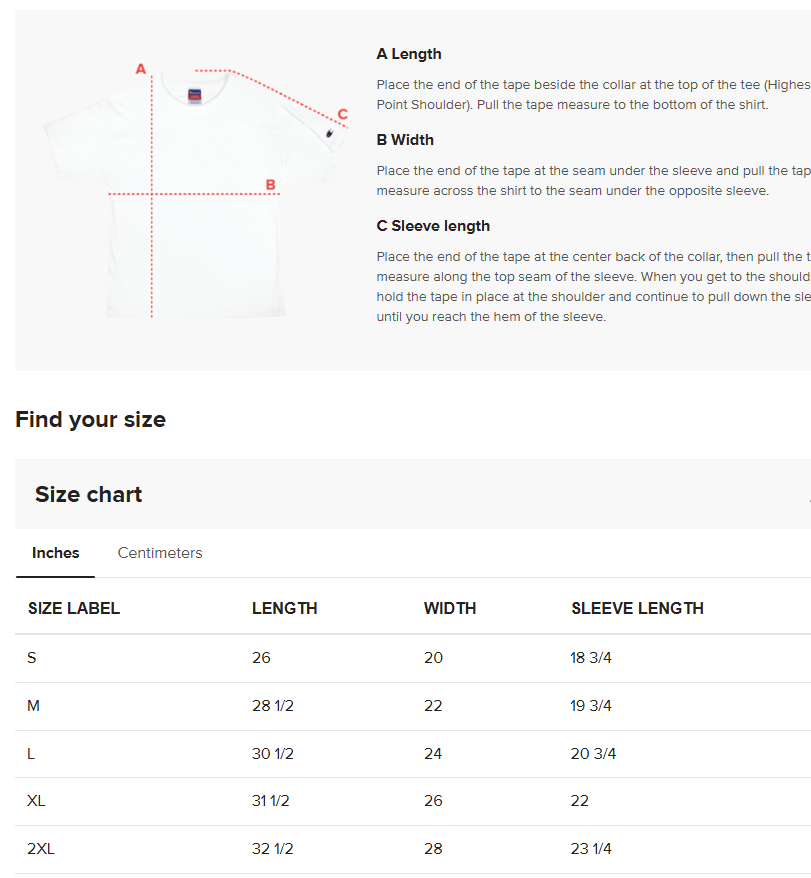Click the "C Sleeve length" instruction heading

[433, 226]
